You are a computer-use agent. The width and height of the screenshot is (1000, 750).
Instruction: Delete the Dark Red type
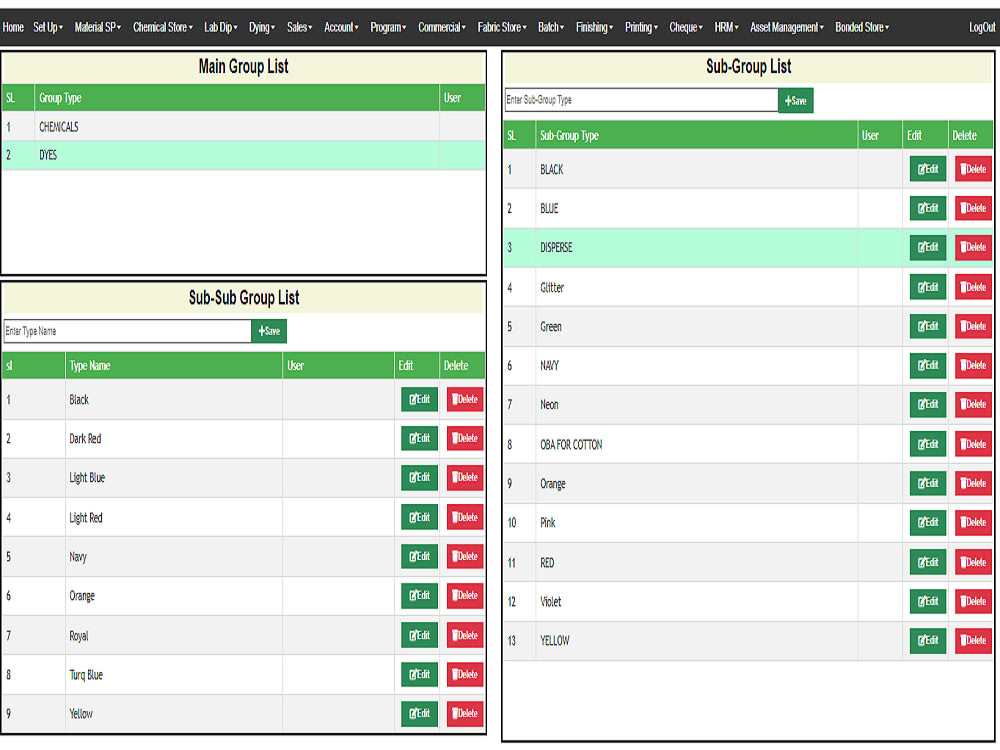[465, 438]
